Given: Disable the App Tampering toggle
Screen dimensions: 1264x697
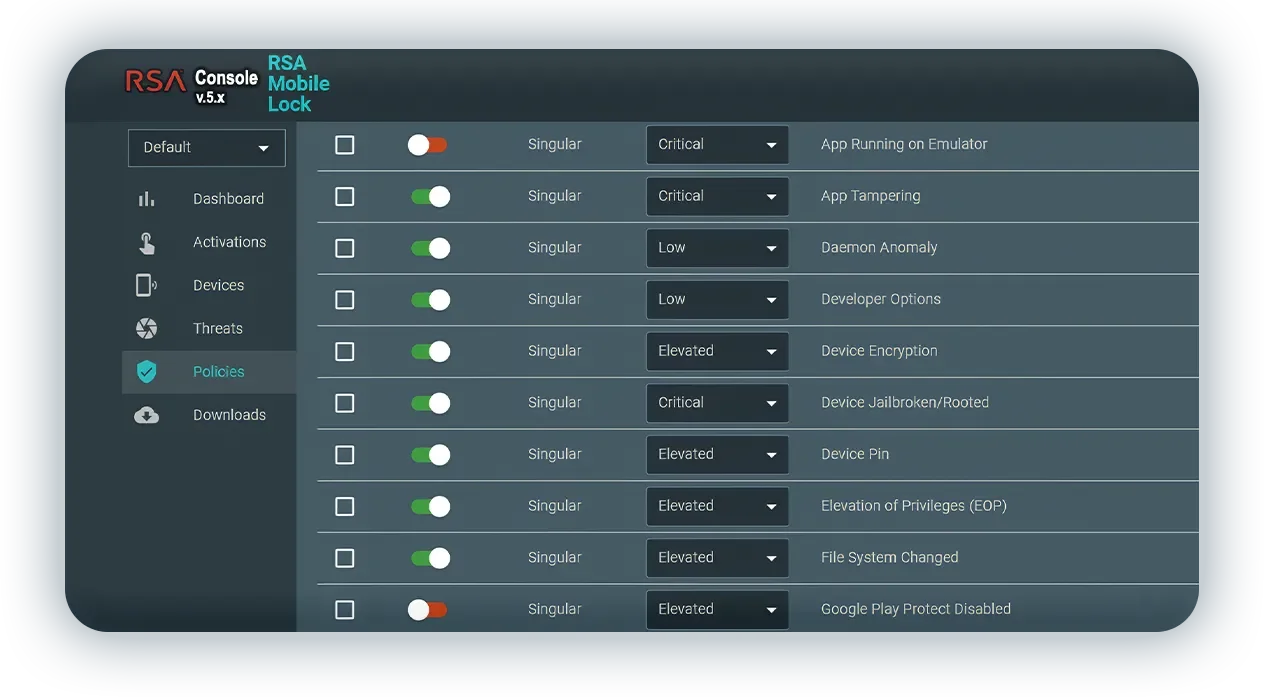Looking at the screenshot, I should (429, 196).
